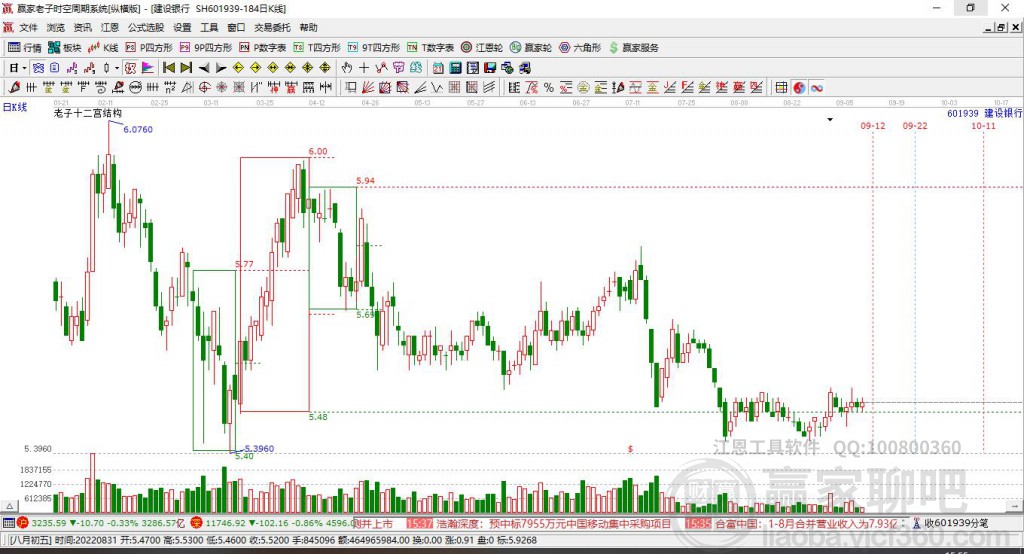Click the save disk icon
The height and width of the screenshot is (554, 1024).
[x=490, y=68]
